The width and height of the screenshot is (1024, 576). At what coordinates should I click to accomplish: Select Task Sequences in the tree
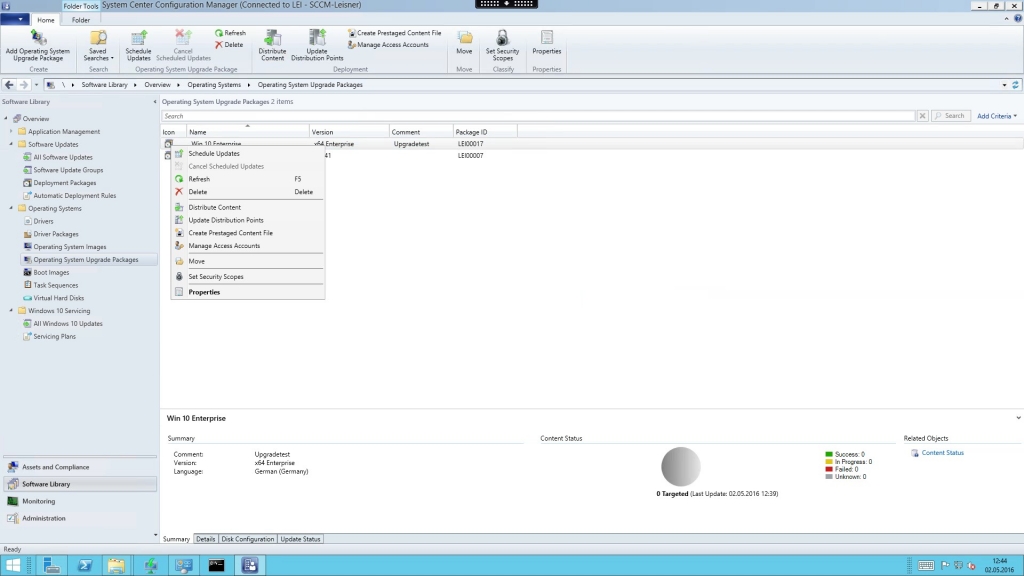[56, 285]
